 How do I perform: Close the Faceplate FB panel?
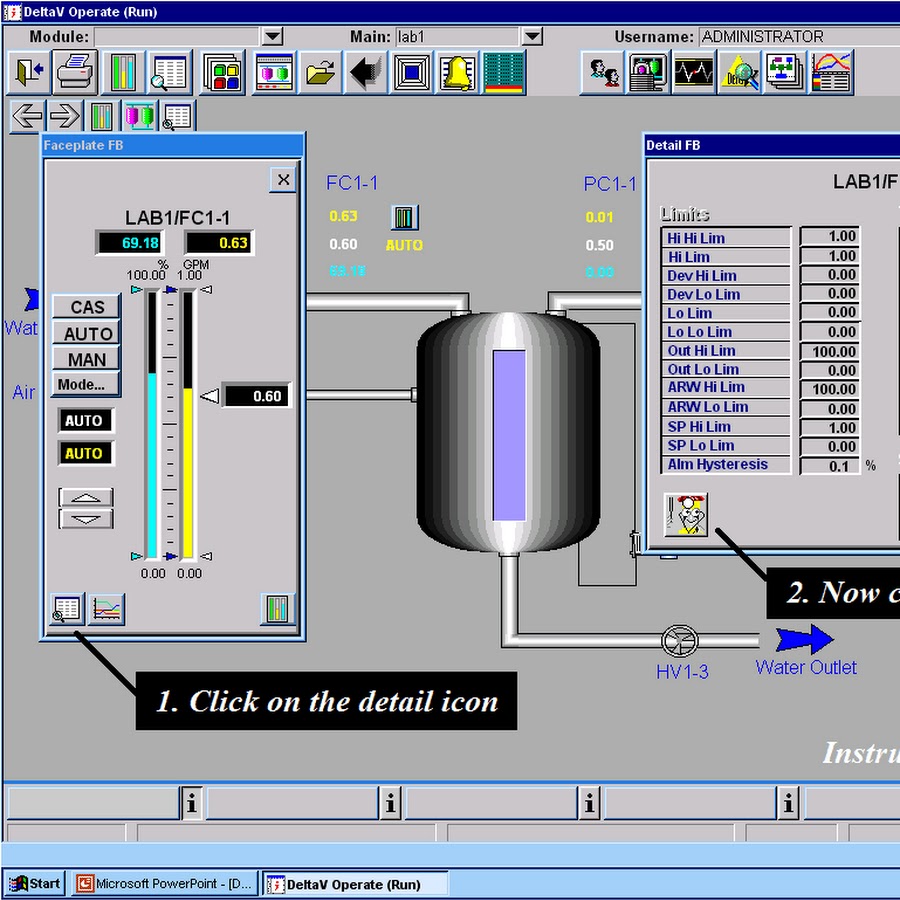pos(283,180)
